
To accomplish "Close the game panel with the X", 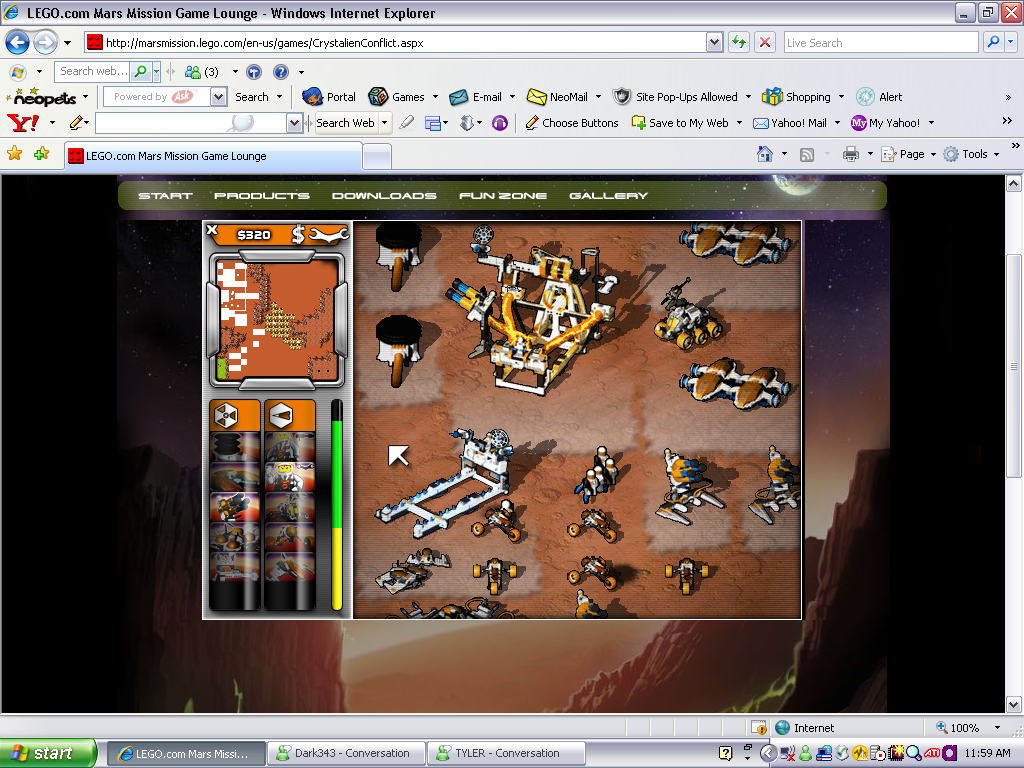I will (212, 229).
